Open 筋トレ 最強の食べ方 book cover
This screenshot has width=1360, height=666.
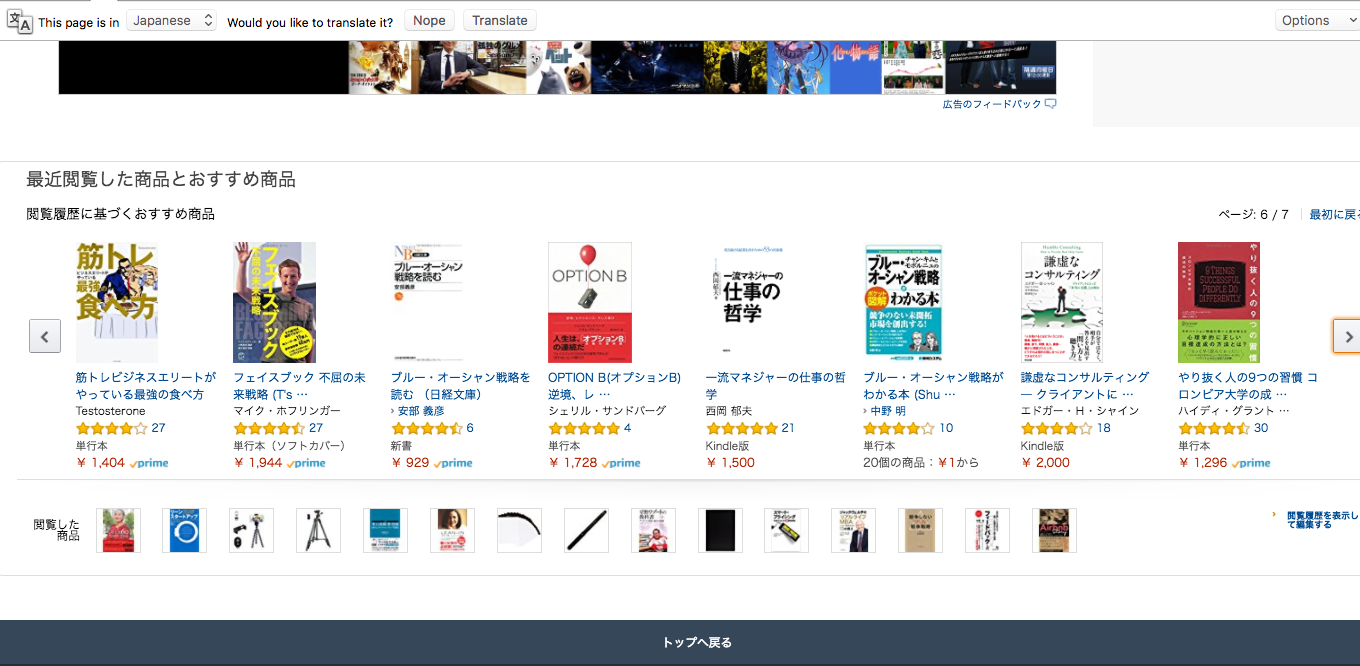point(117,302)
